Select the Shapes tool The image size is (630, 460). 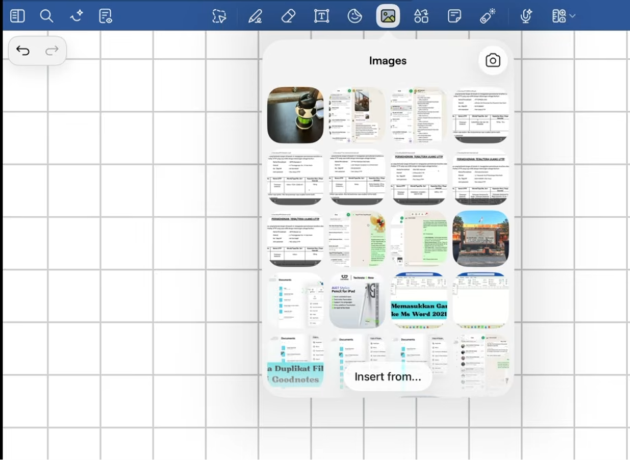point(421,16)
